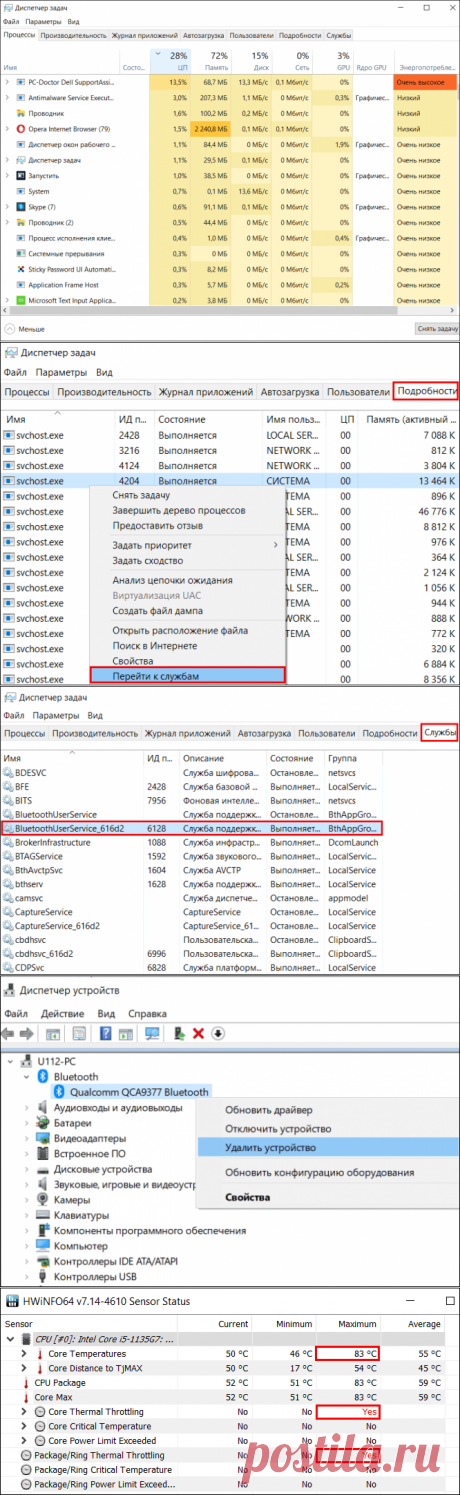This screenshot has height=1495, width=460.
Task: Click the Microsoft Text Input Application icon
Action: click(x=21, y=300)
